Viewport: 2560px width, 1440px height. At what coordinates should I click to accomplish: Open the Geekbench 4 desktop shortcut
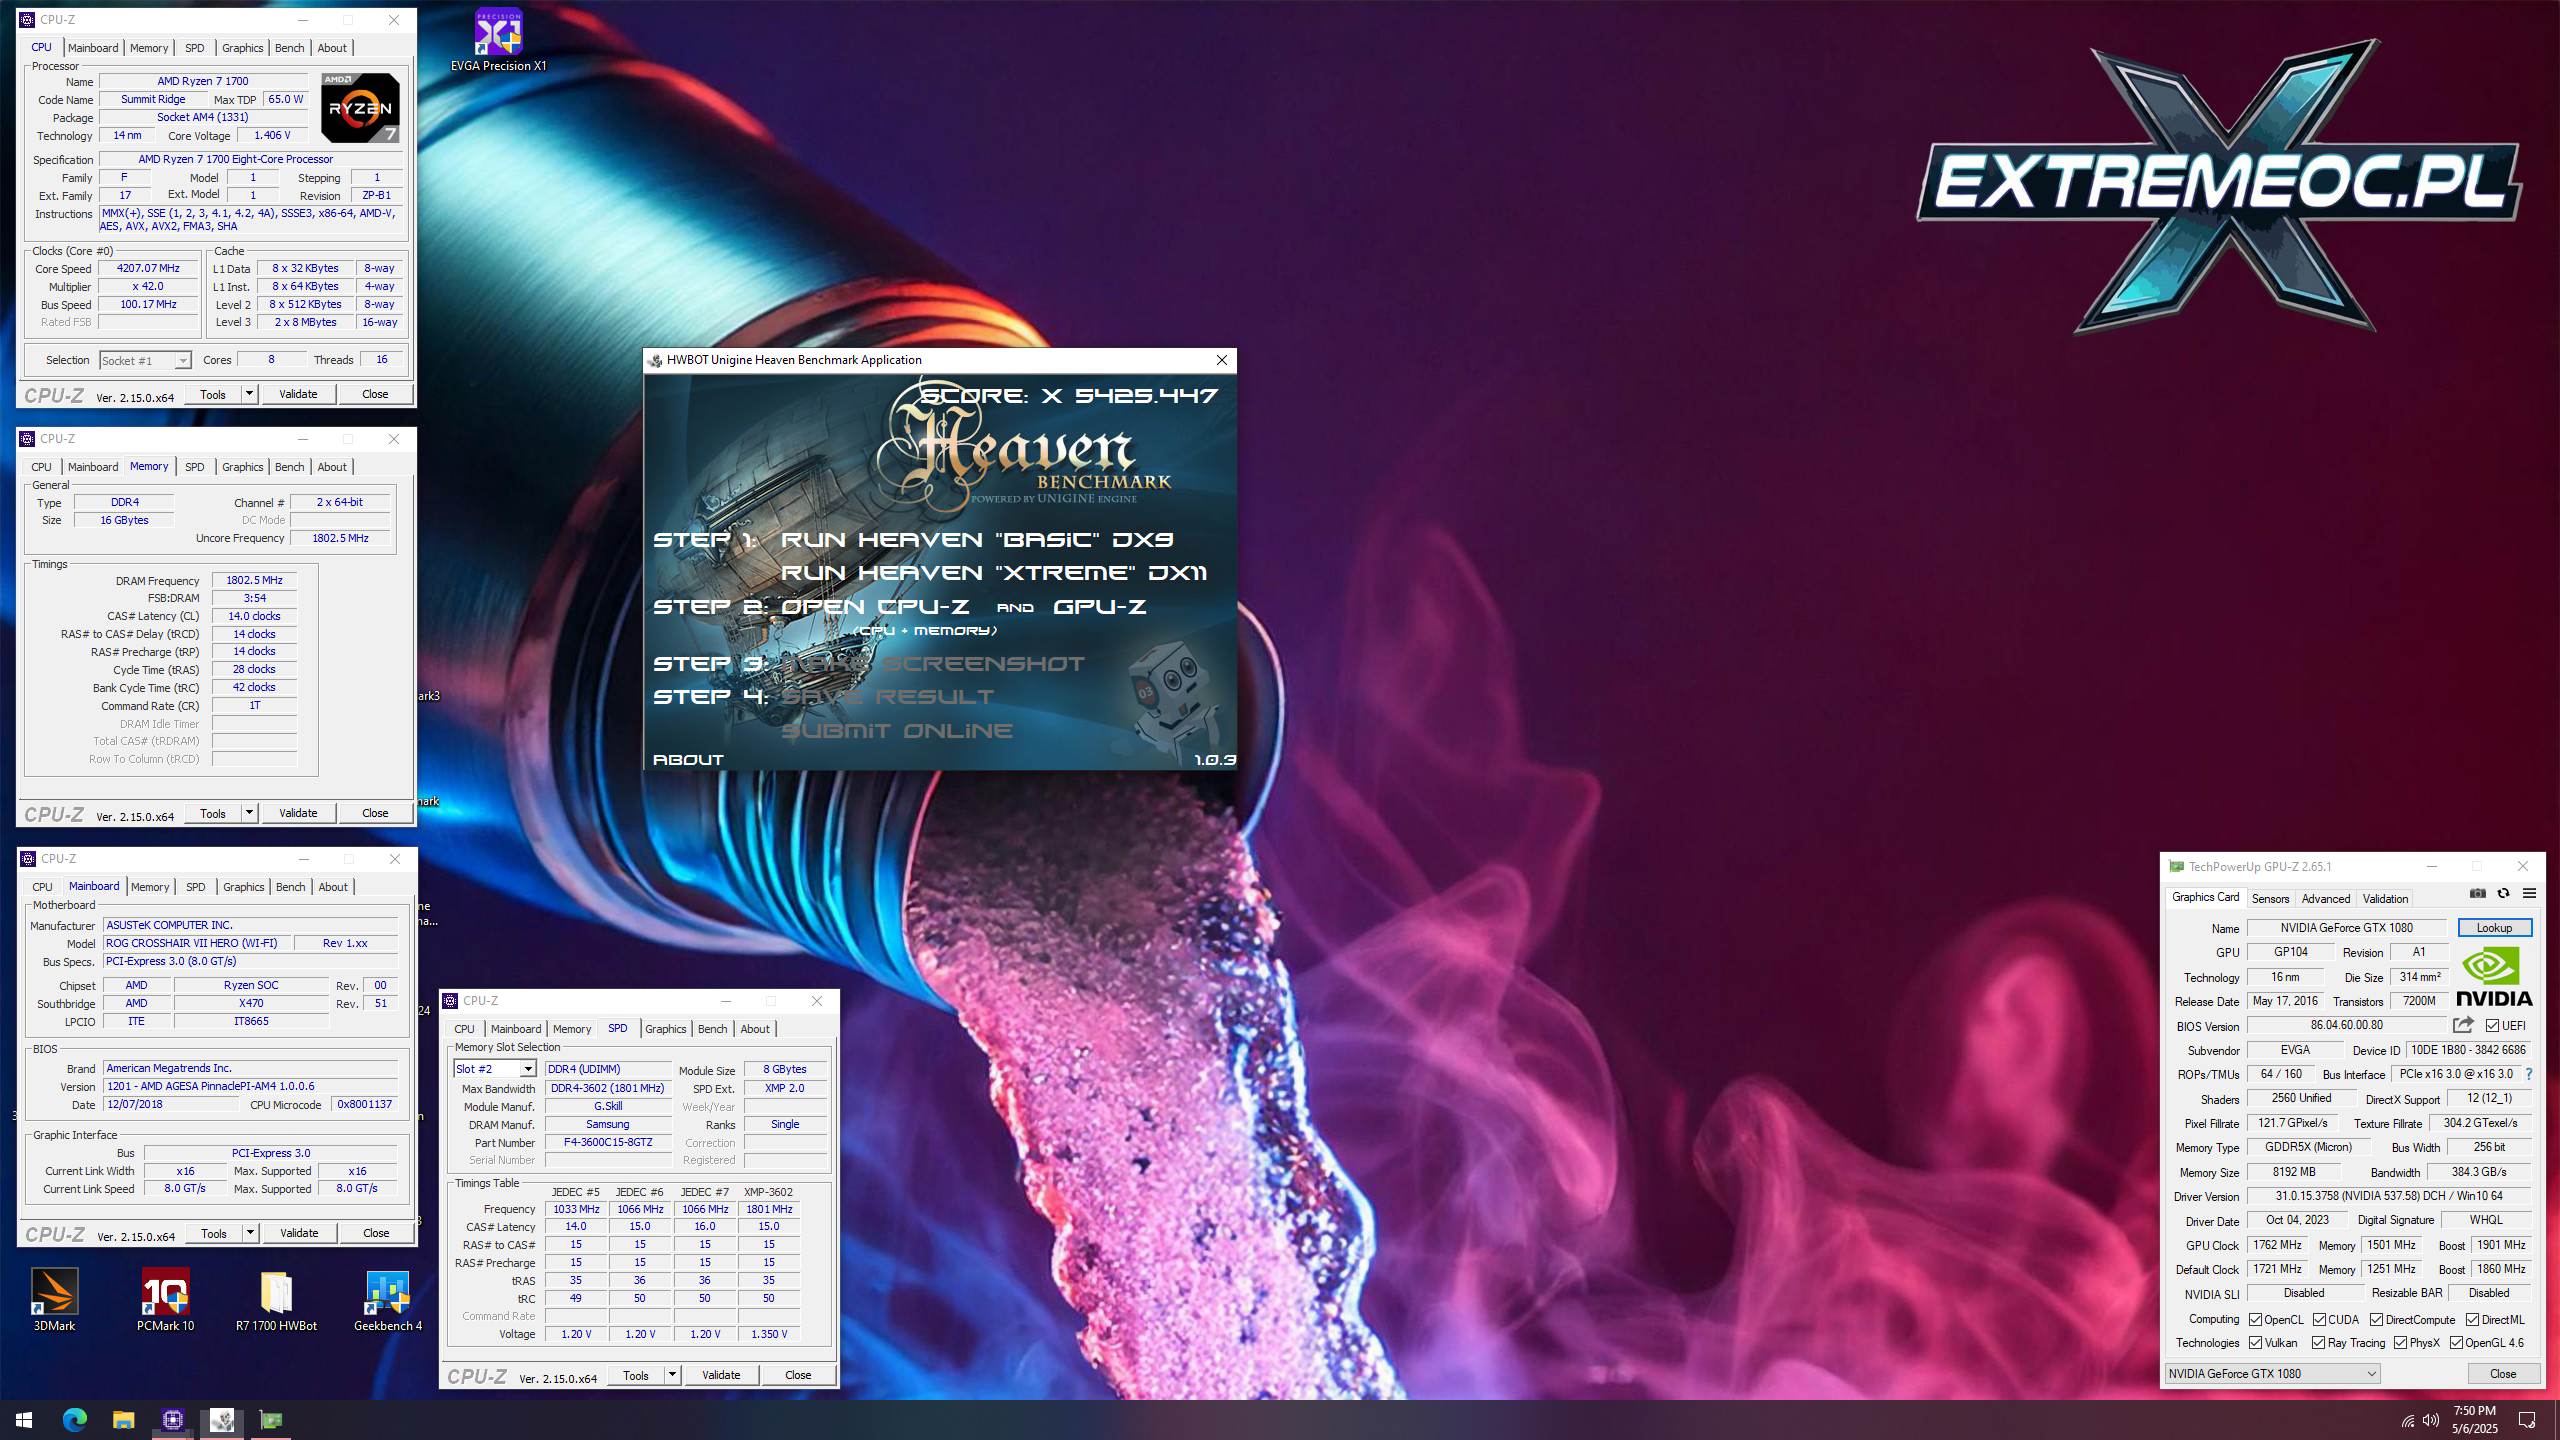pyautogui.click(x=388, y=1300)
